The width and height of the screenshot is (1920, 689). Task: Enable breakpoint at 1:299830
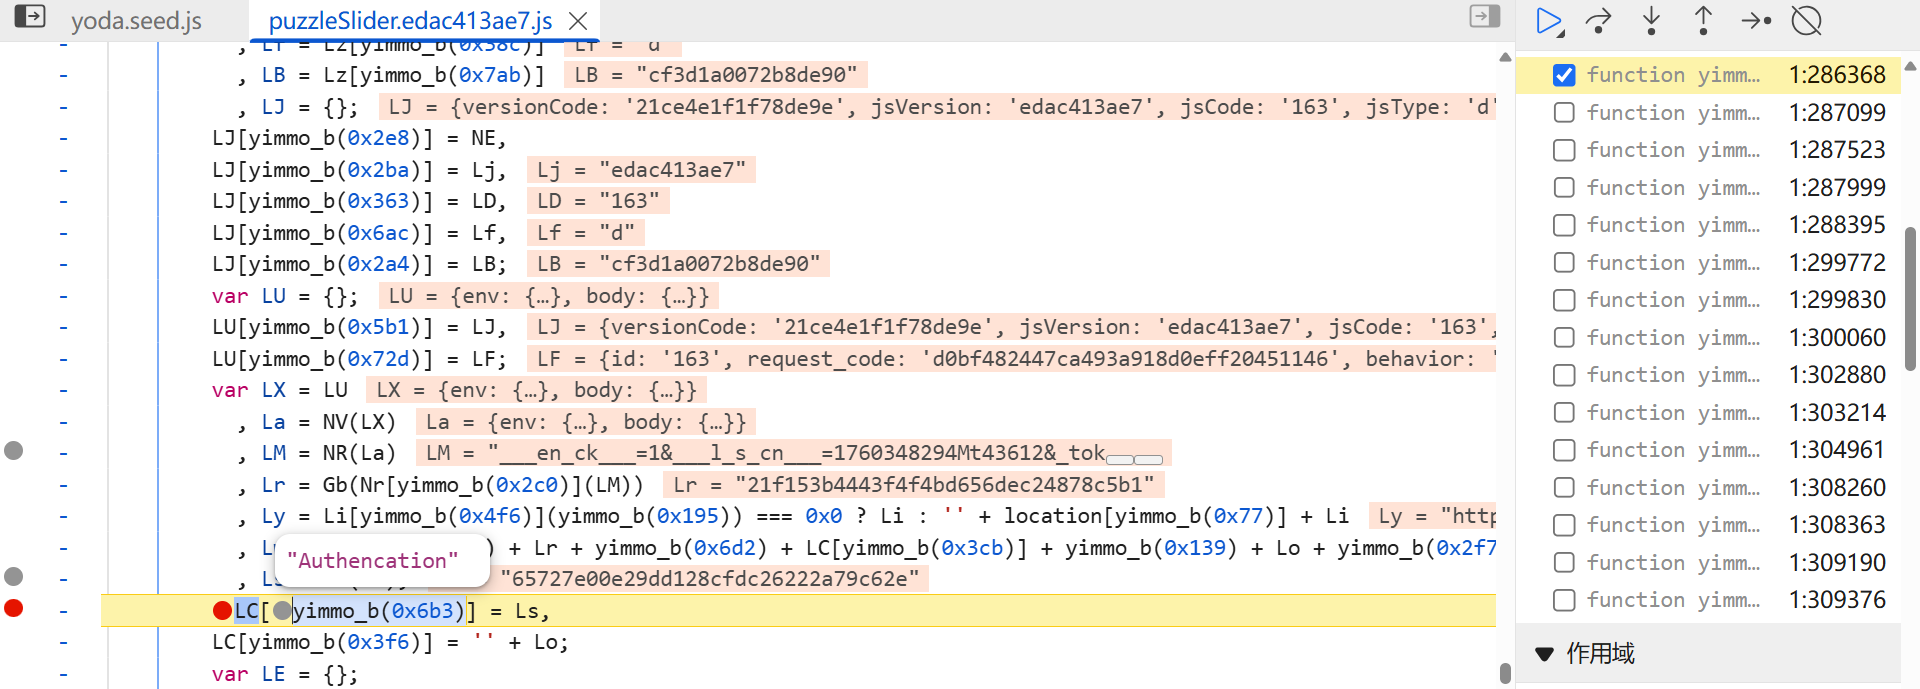[x=1564, y=300]
